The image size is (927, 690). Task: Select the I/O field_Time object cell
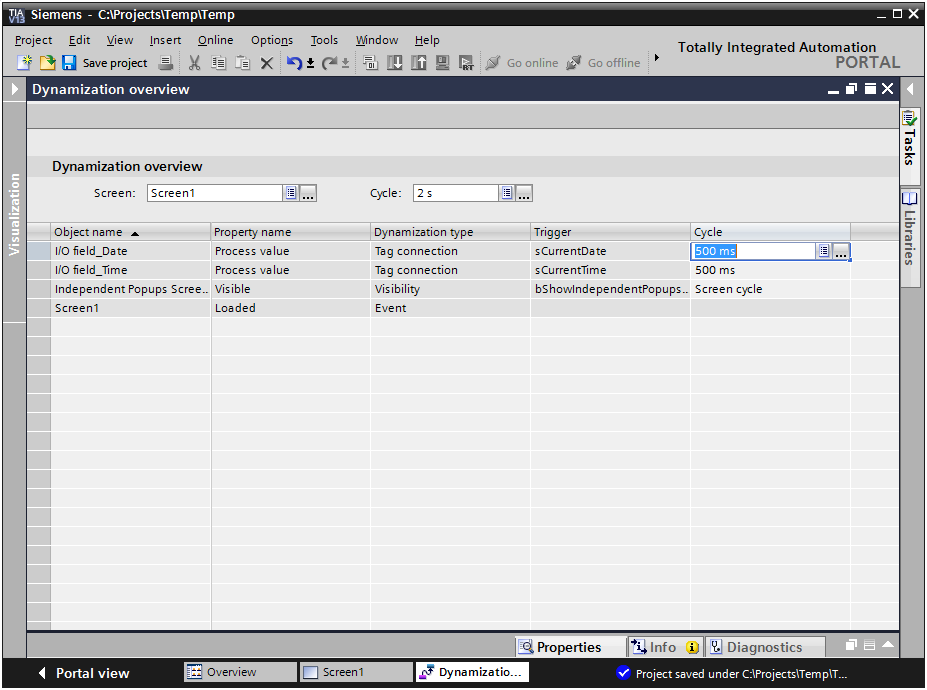pyautogui.click(x=131, y=270)
